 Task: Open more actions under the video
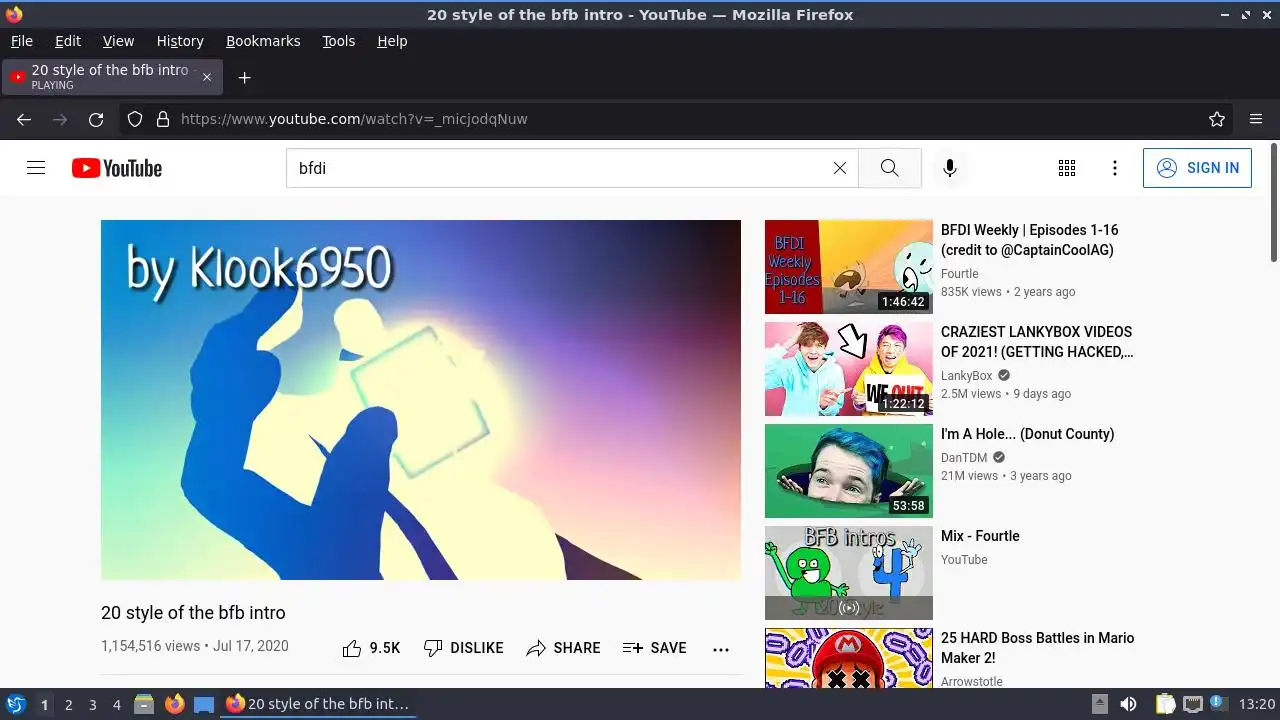tap(721, 649)
